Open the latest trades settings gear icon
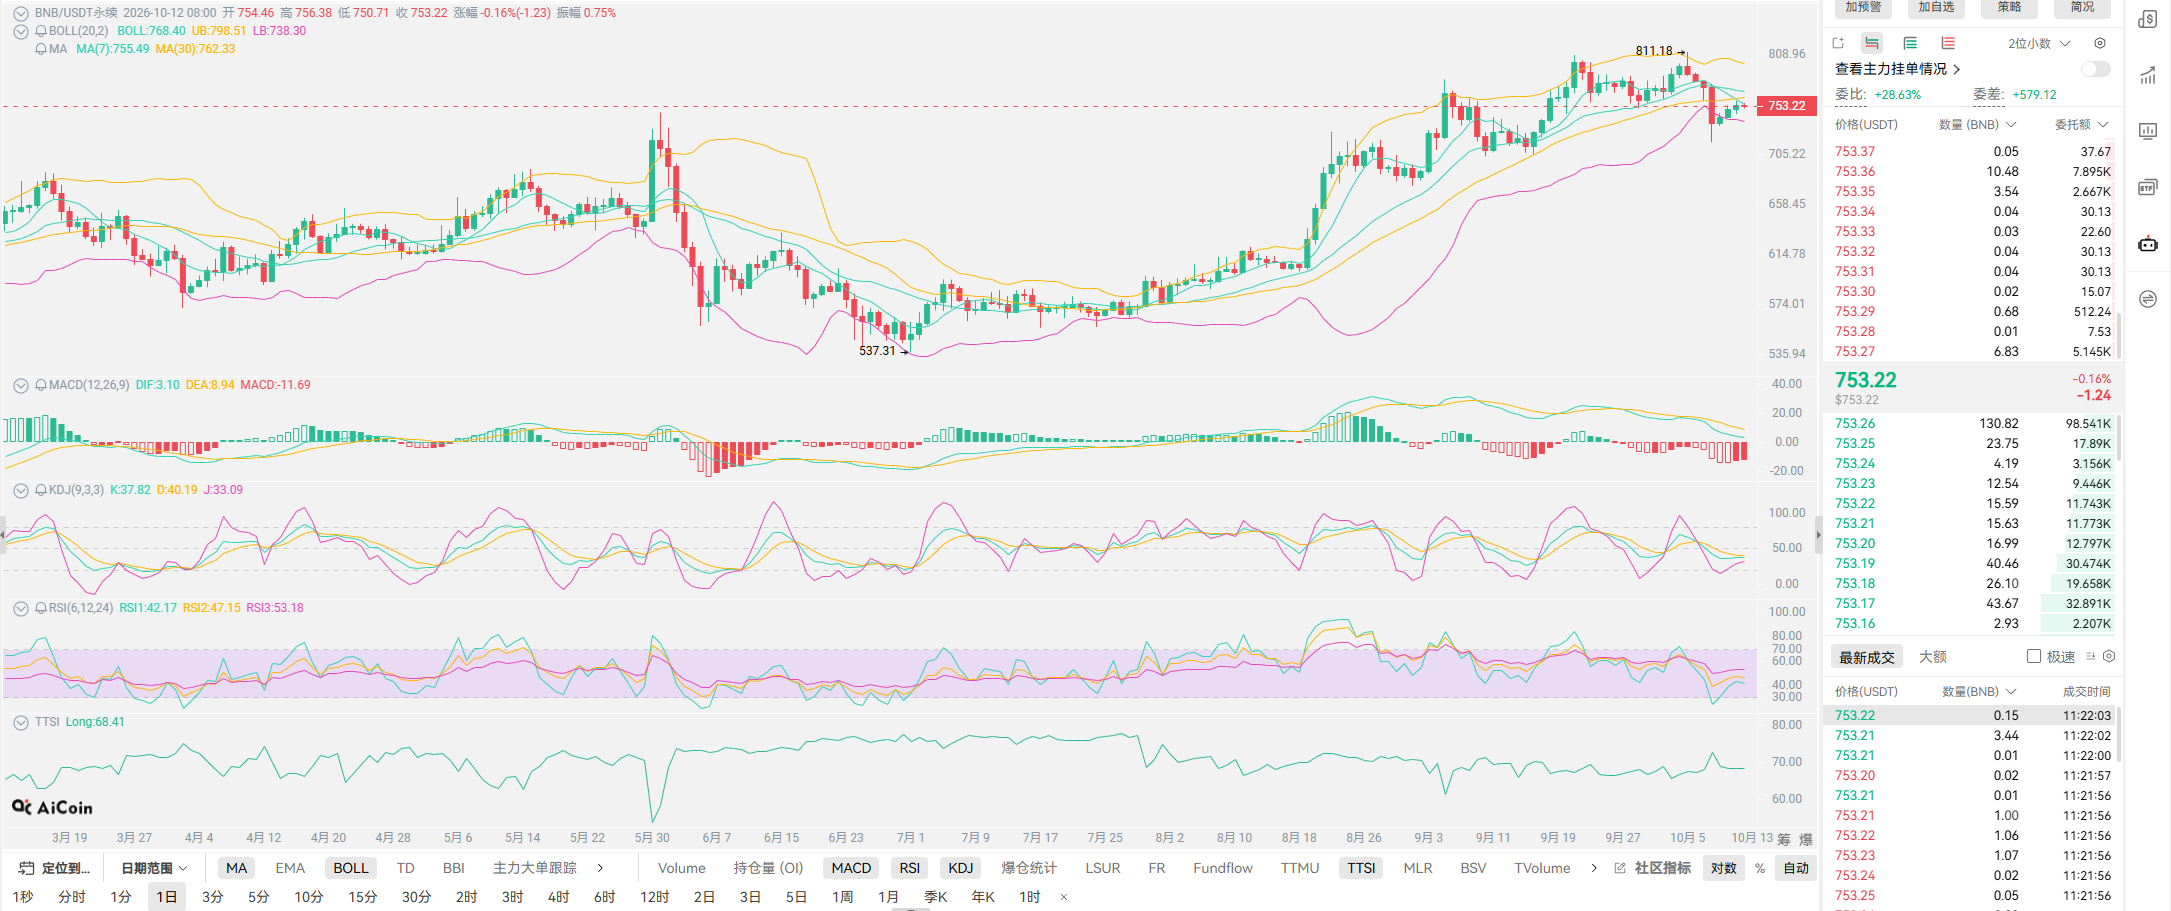The height and width of the screenshot is (911, 2171). pos(2109,656)
